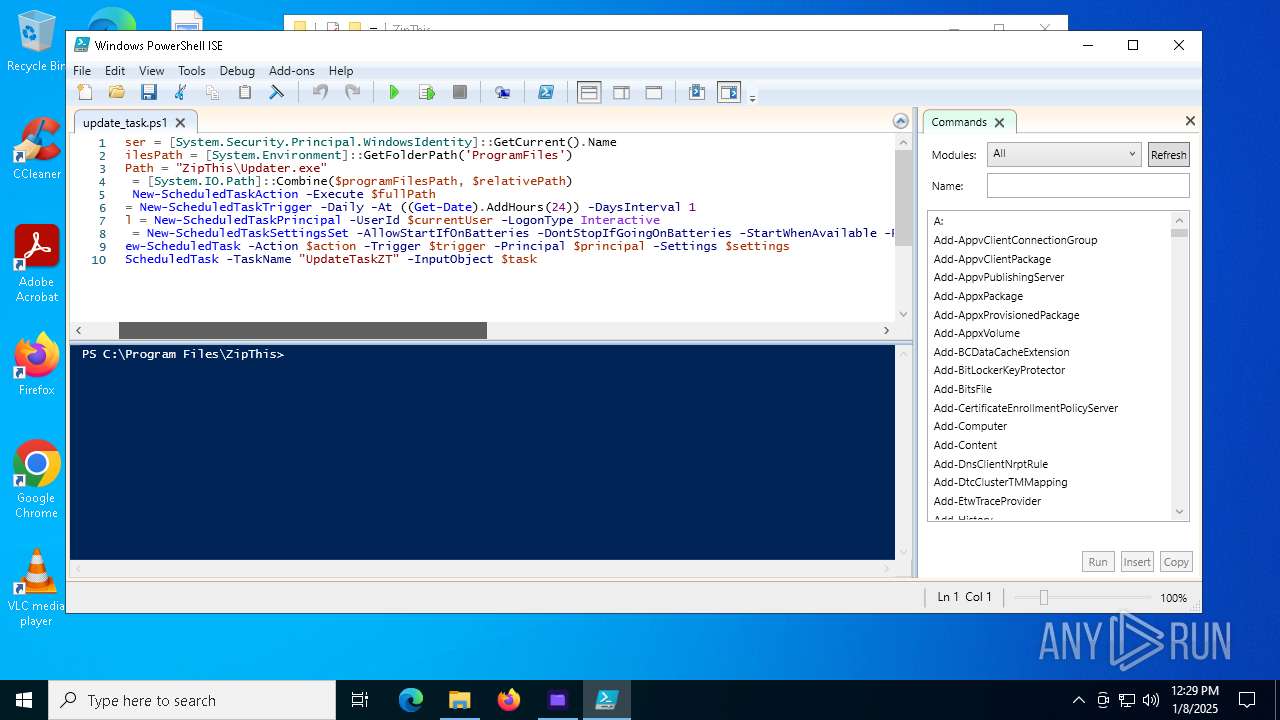Save the script with floppy disk icon
This screenshot has height=720, width=1280.
(149, 92)
